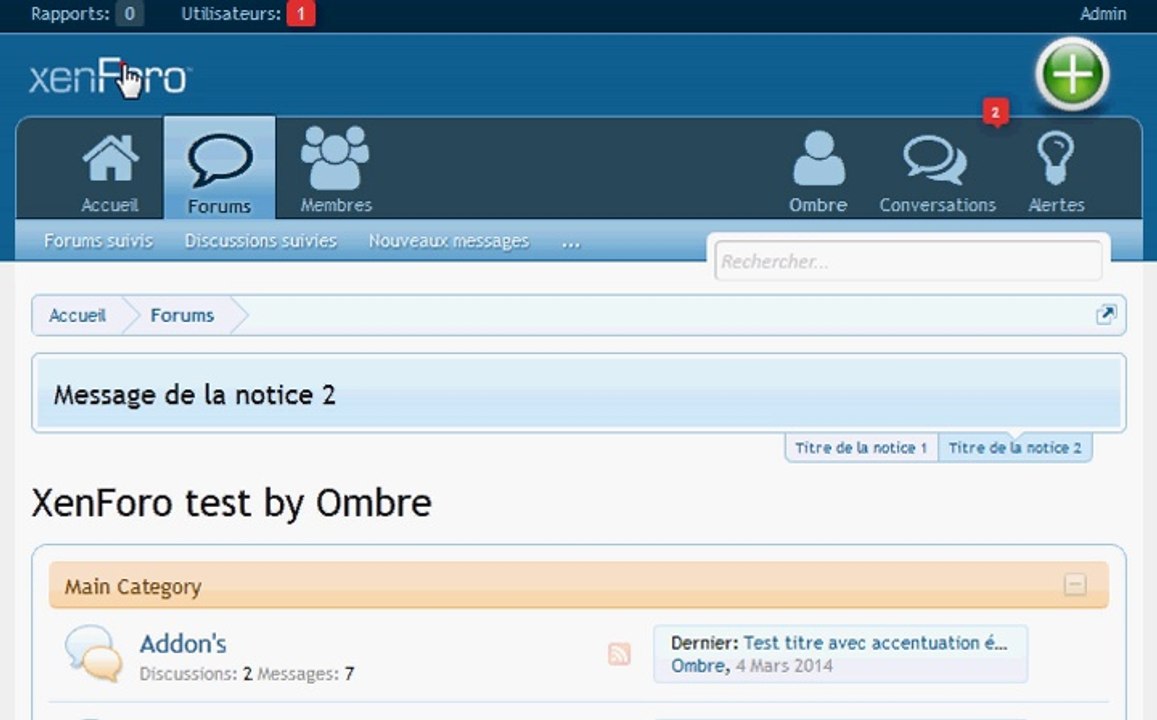Click the RSS feed icon for Addon's
This screenshot has height=720, width=1157.
coord(619,654)
